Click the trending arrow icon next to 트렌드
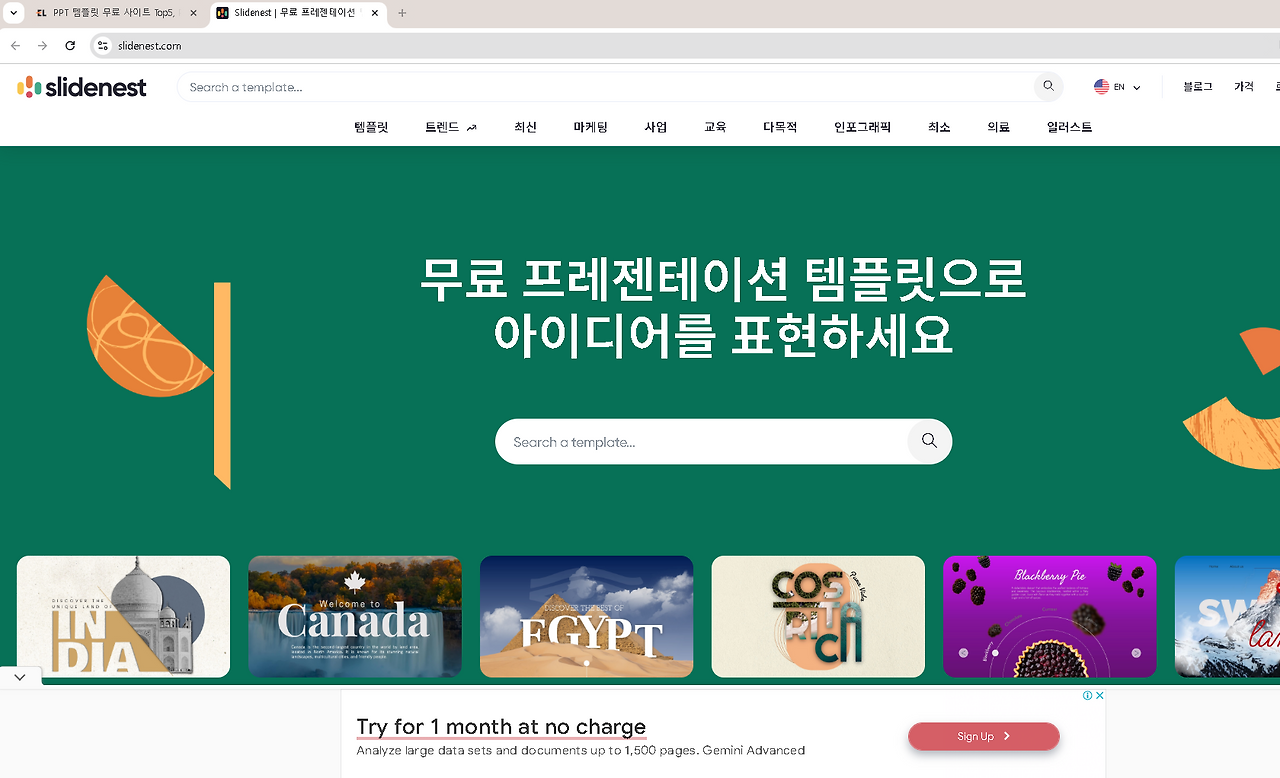 [x=471, y=127]
